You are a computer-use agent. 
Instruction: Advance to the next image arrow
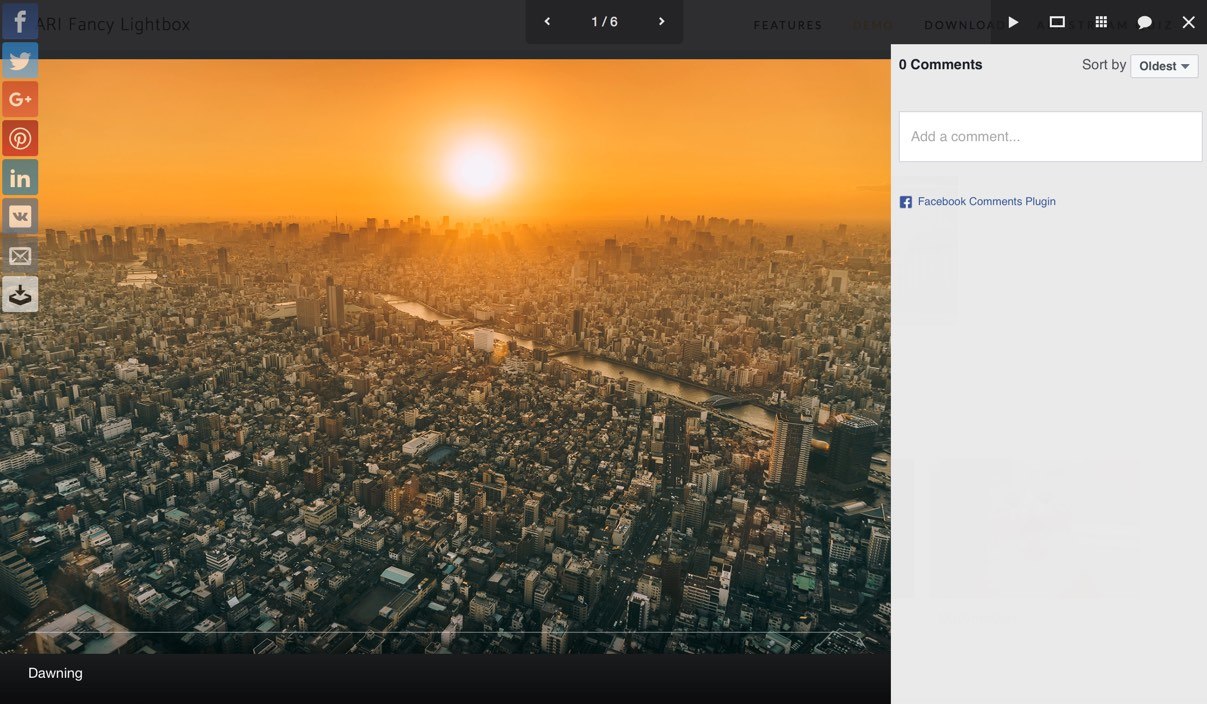[x=661, y=22]
